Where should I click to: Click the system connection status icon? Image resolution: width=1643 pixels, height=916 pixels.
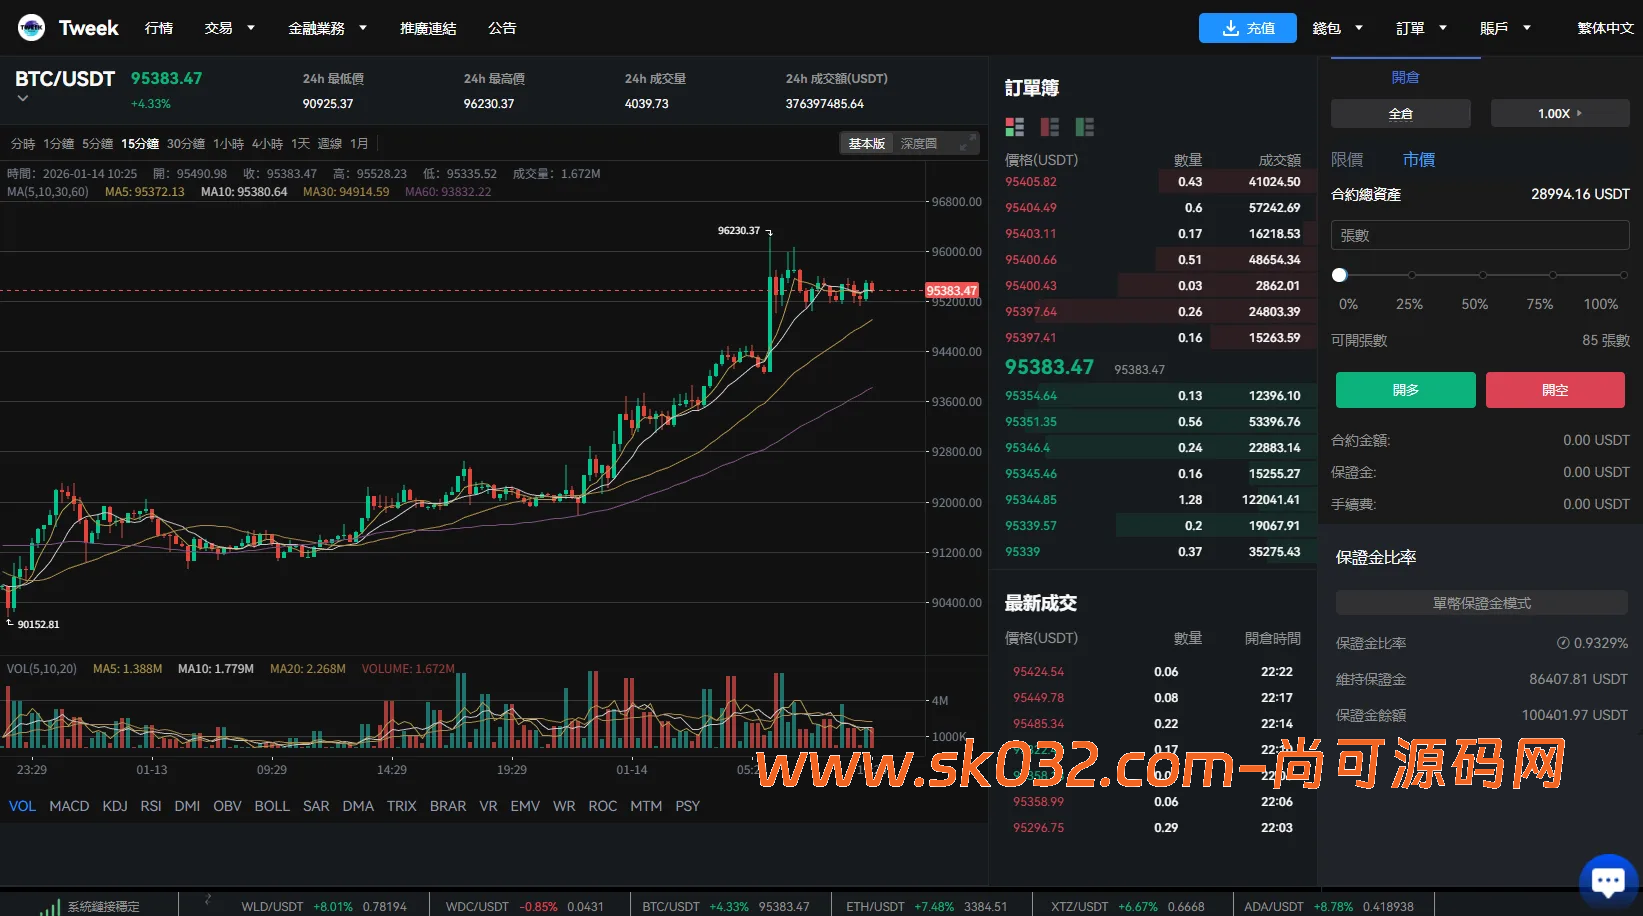coord(48,905)
